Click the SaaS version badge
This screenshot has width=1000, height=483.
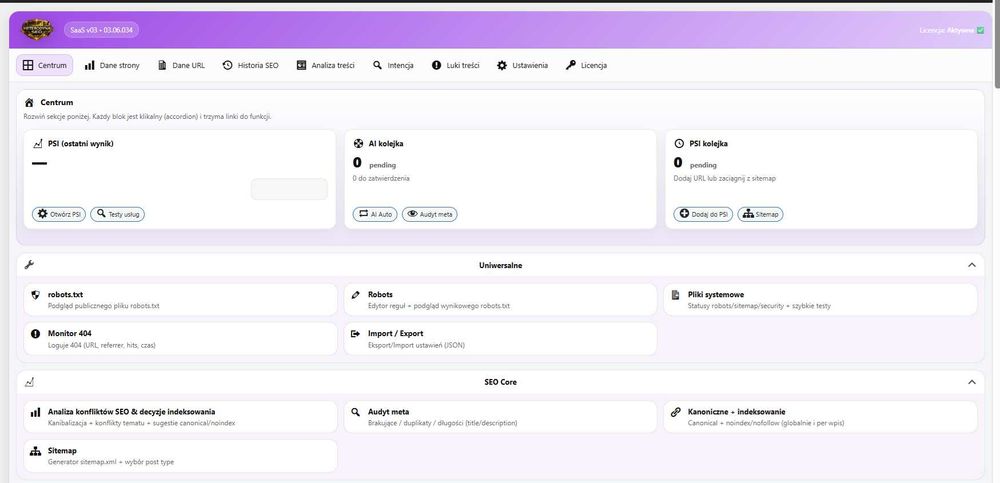101,29
